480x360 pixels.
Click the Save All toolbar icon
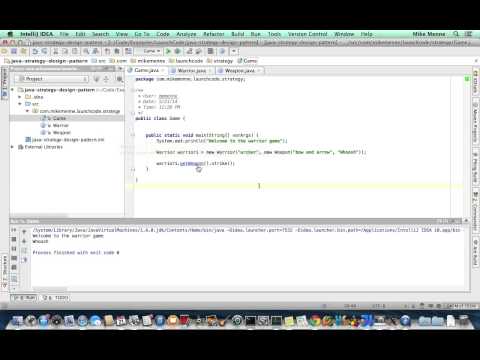(x=14, y=51)
